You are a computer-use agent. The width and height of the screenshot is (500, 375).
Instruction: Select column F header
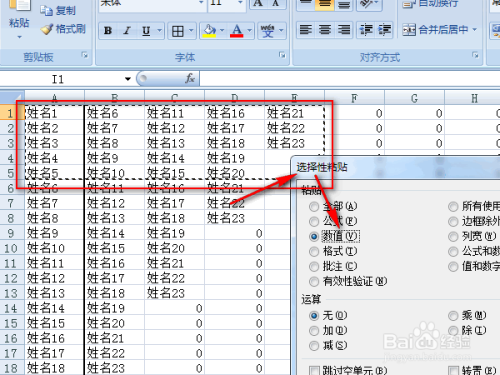point(354,98)
